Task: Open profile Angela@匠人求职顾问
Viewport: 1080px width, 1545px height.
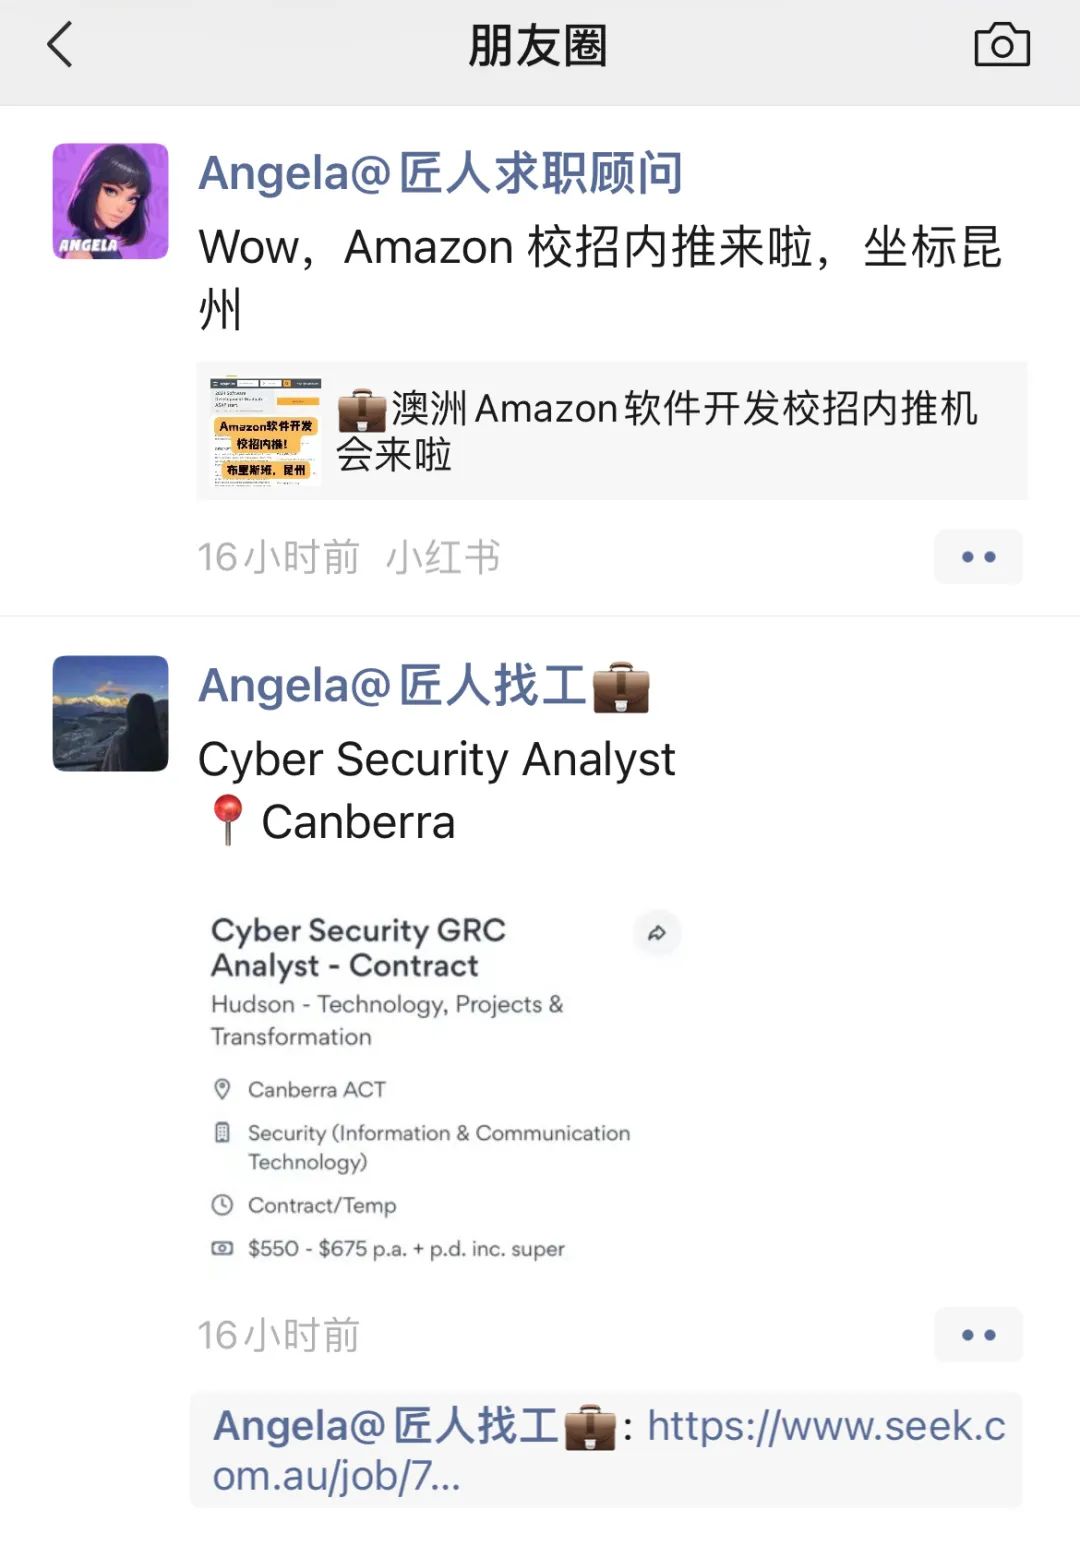Action: click(440, 173)
